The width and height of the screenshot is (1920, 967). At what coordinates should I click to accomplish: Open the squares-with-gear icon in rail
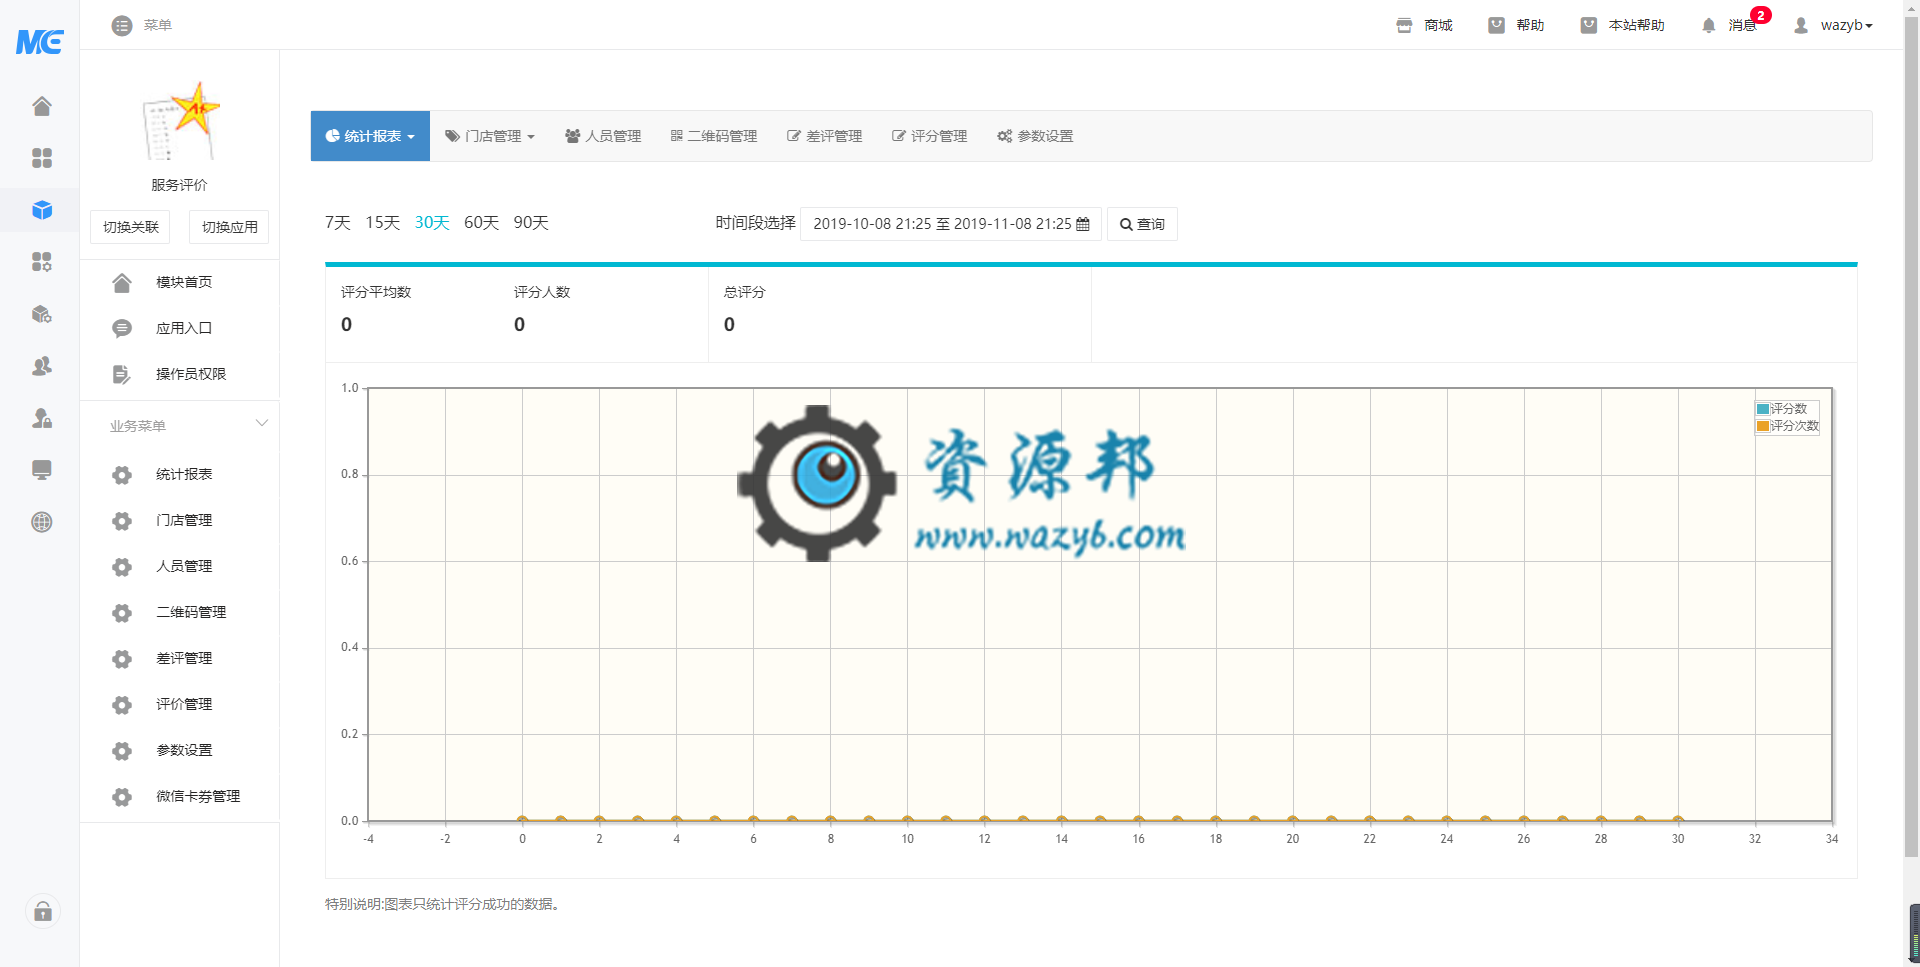tap(42, 262)
